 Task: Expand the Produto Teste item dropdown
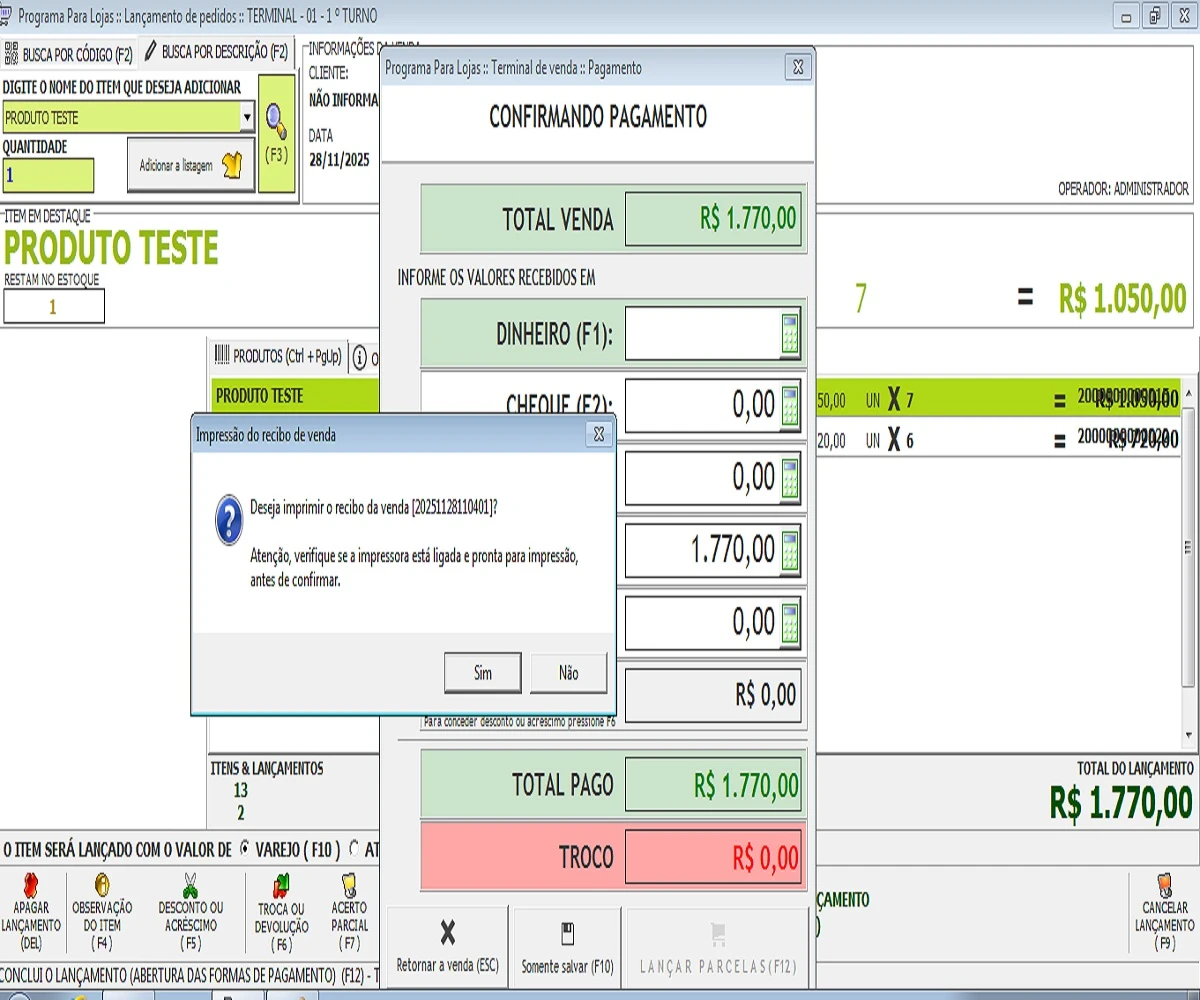point(247,118)
